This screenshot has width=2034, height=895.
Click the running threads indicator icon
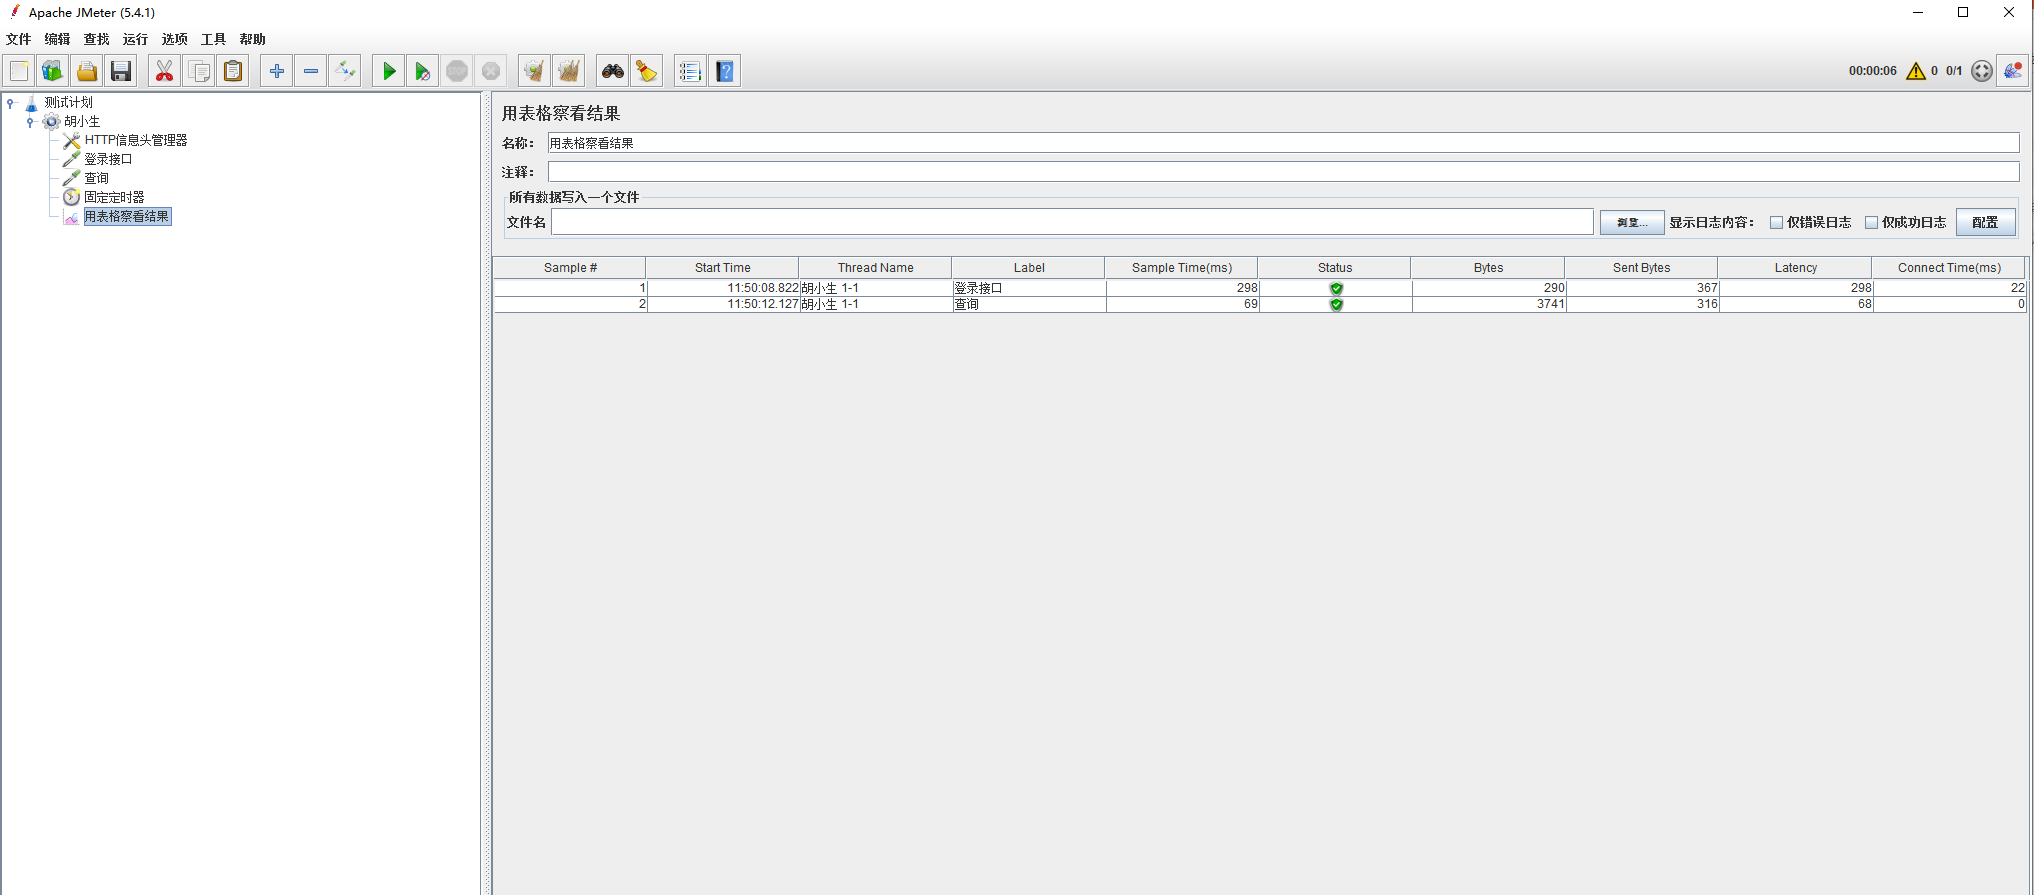pyautogui.click(x=1982, y=71)
